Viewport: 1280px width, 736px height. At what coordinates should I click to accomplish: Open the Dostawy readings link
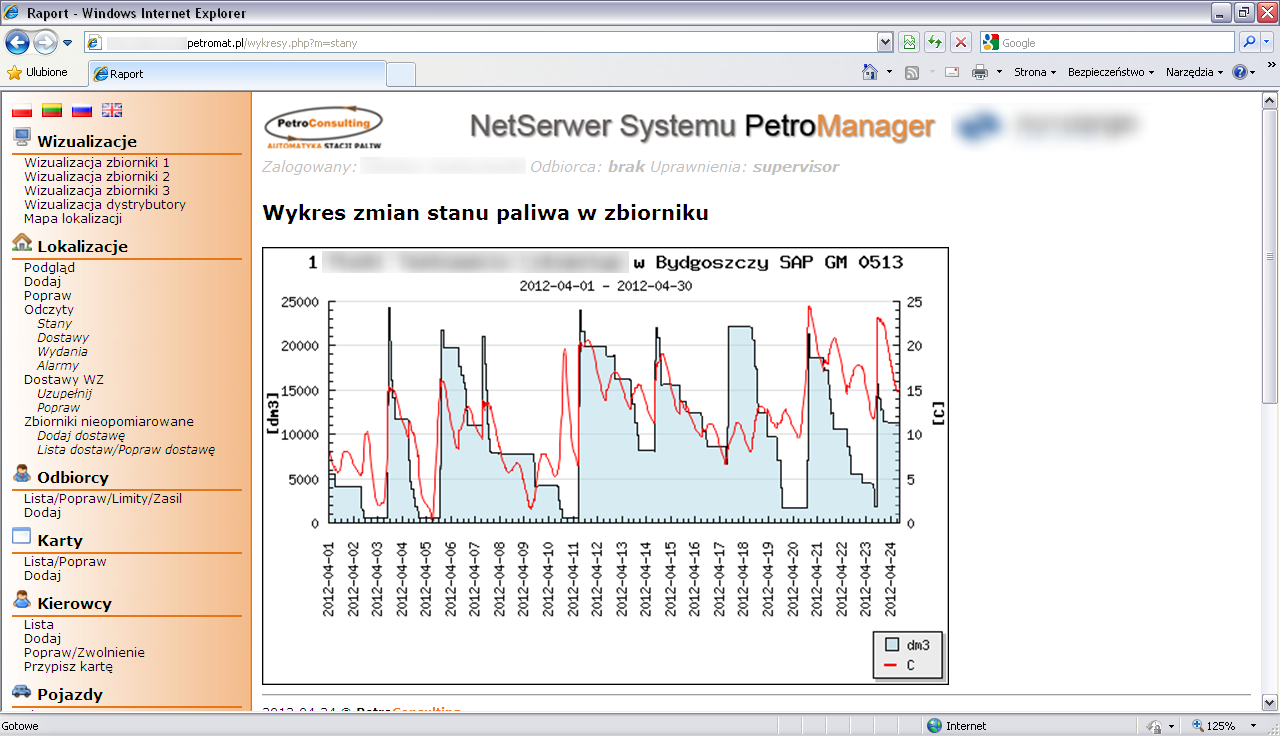click(63, 338)
